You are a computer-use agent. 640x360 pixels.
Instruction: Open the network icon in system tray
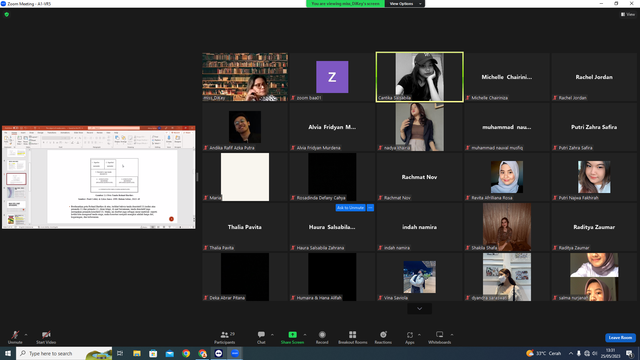(x=587, y=353)
